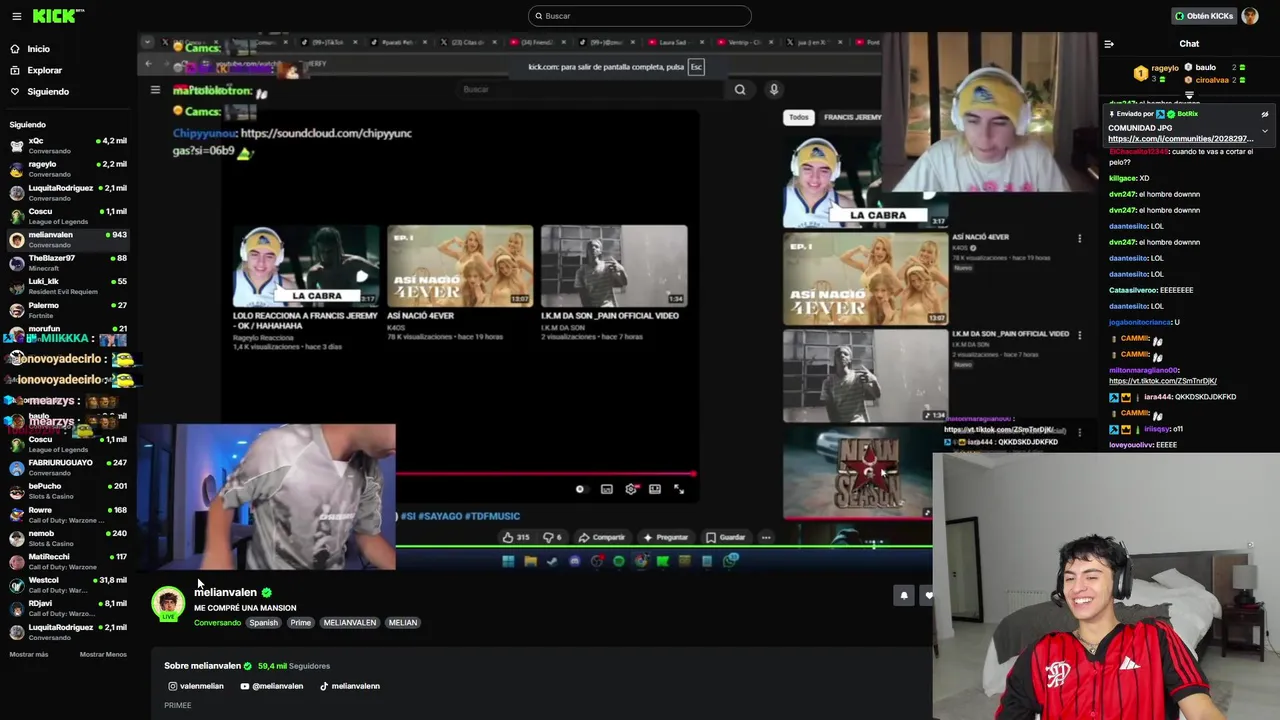Image resolution: width=1280 pixels, height=720 pixels.
Task: Select the FRANCIS JEREMY filter chip
Action: [852, 117]
